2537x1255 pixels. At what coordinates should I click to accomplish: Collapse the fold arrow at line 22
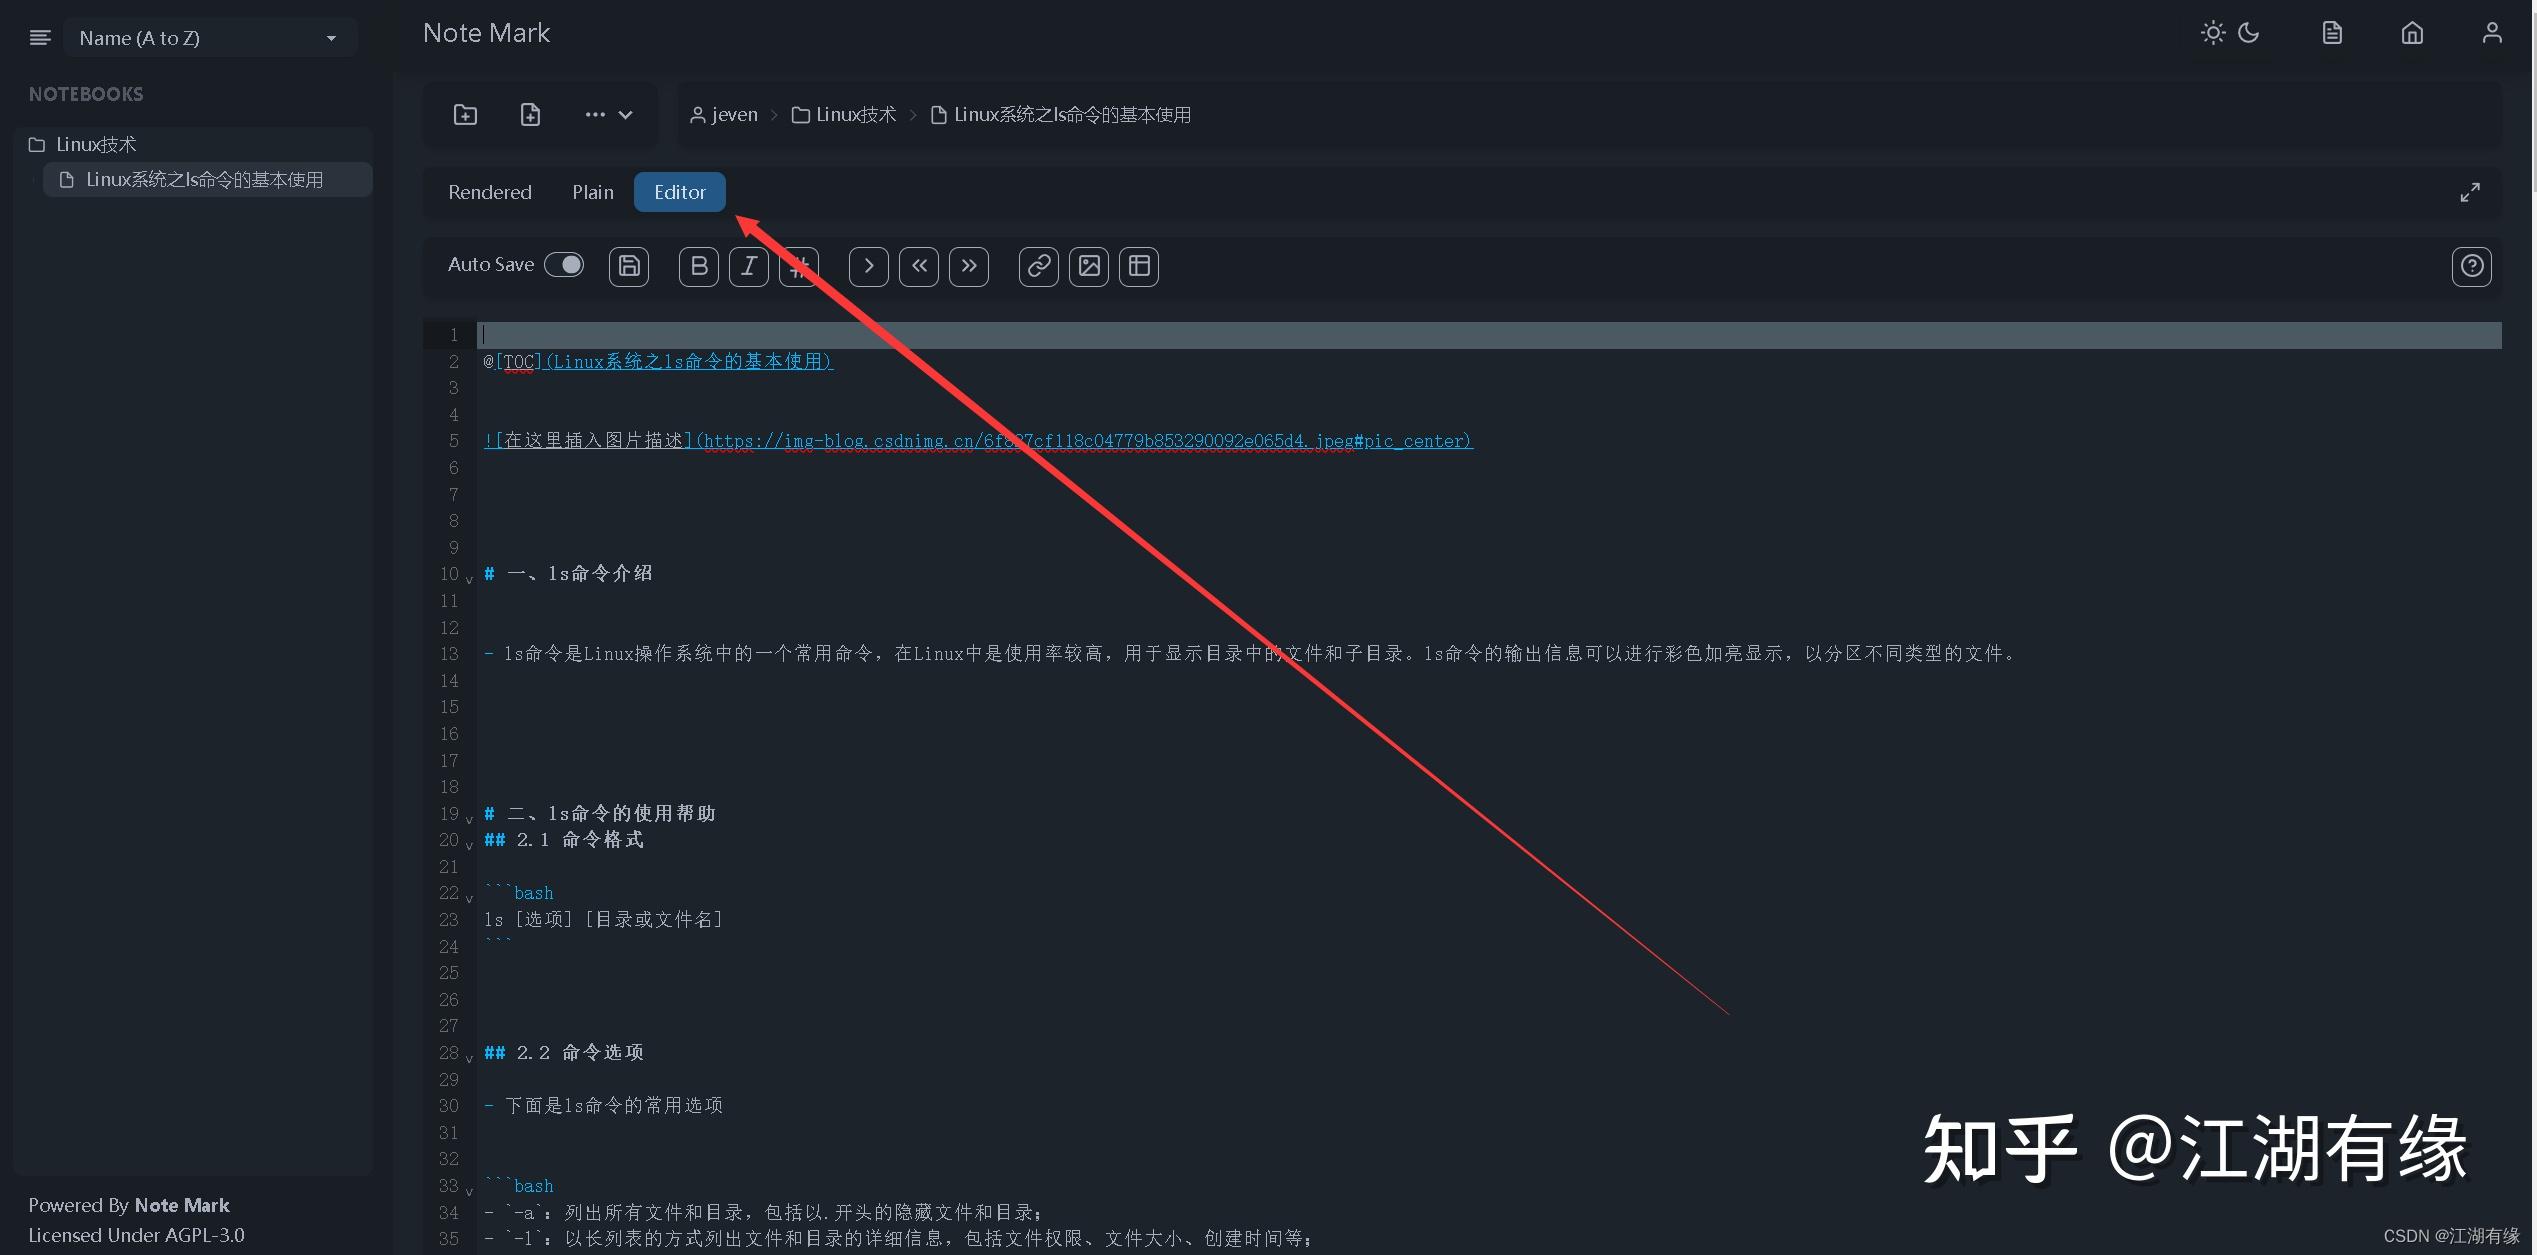[468, 897]
